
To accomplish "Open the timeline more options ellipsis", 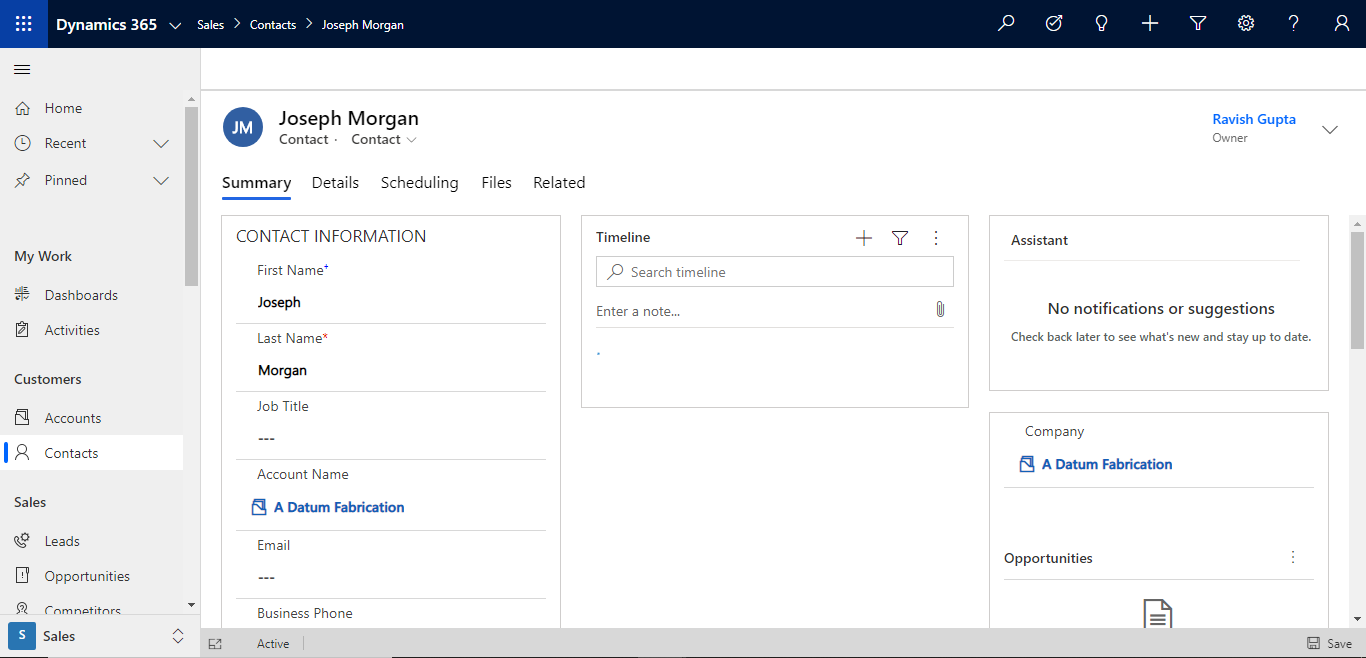I will click(936, 238).
